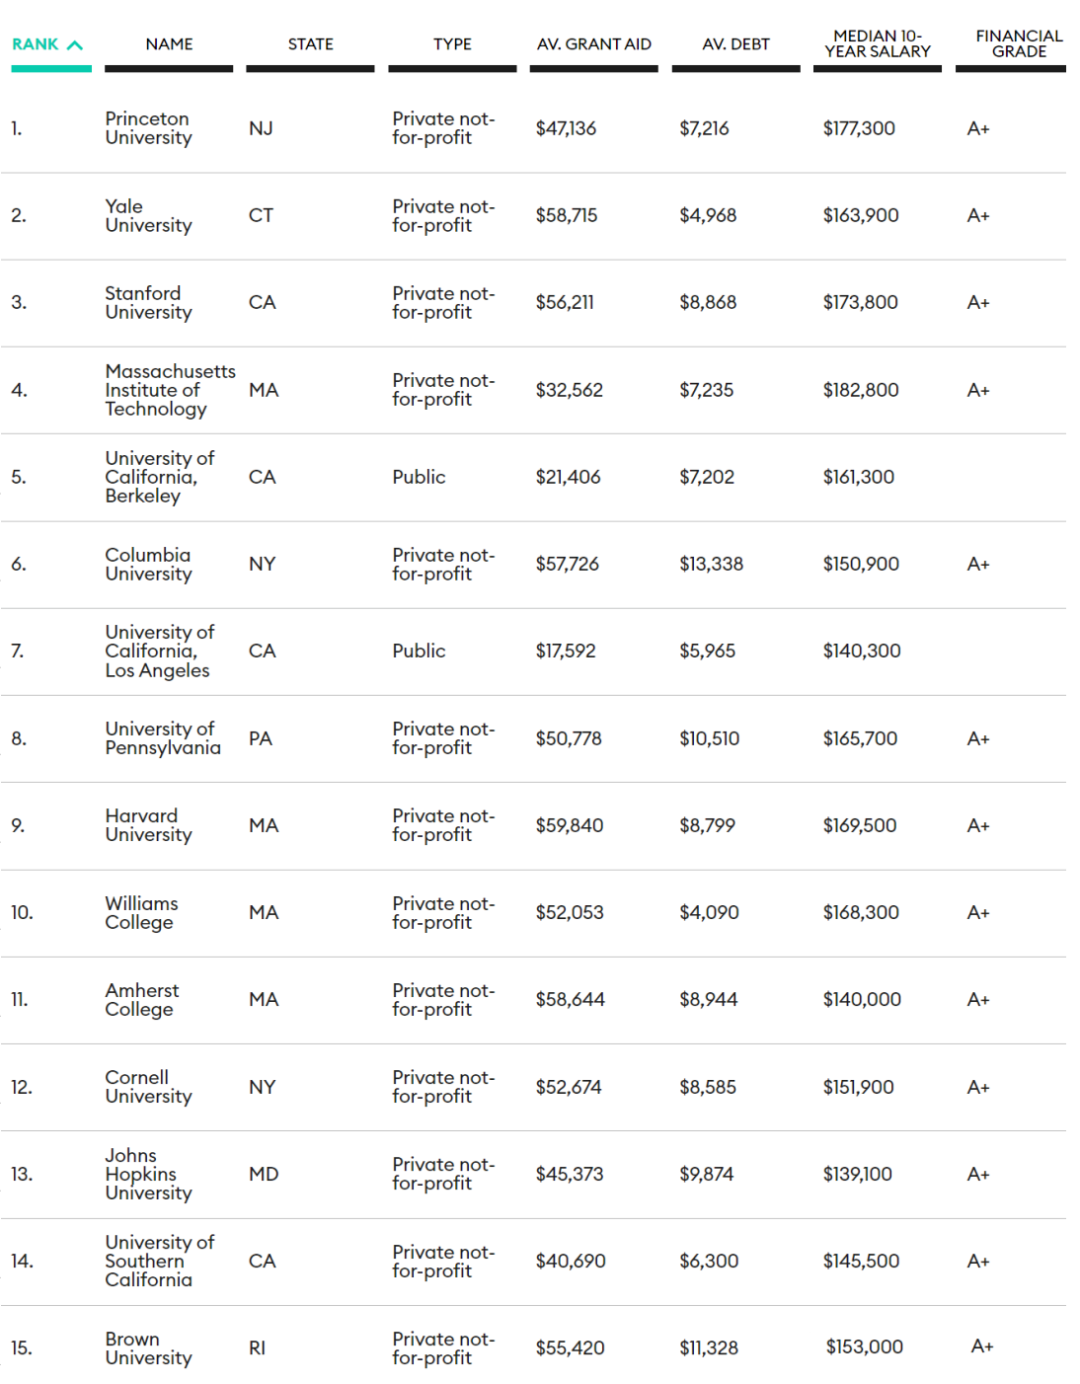Sort by Type column header
Screen dimensions: 1080x1384
tap(452, 44)
